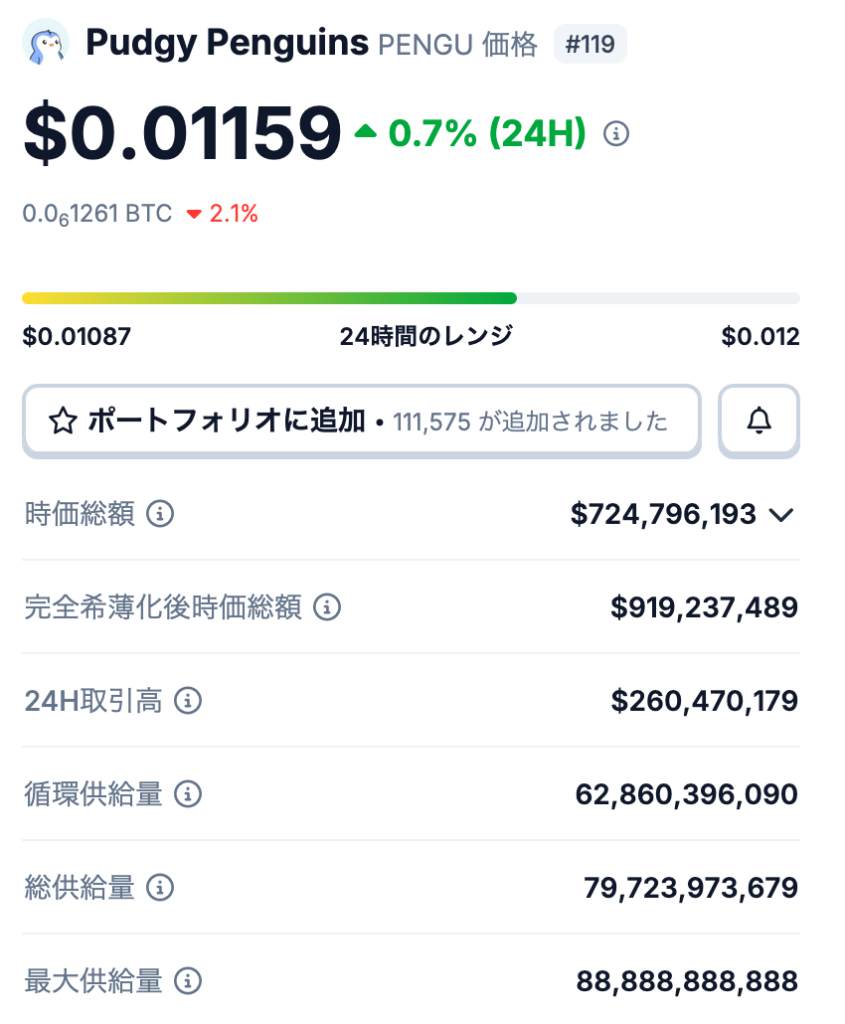Screen dimensions: 845x1024
Task: Click the 0.0₆1261 BTC price
Action: pos(97,212)
